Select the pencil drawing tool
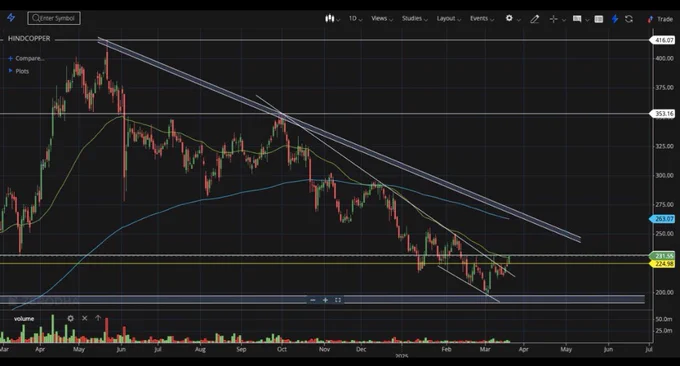 534,19
